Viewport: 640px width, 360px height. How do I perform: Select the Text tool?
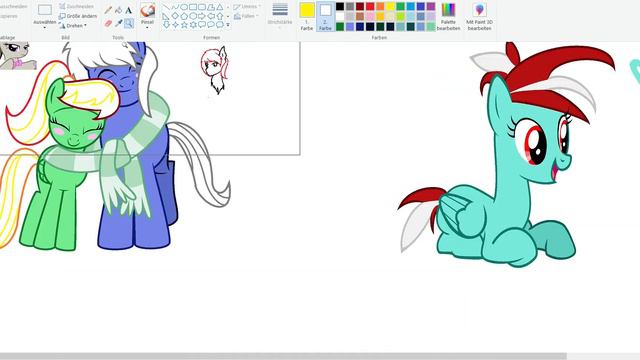pos(129,10)
